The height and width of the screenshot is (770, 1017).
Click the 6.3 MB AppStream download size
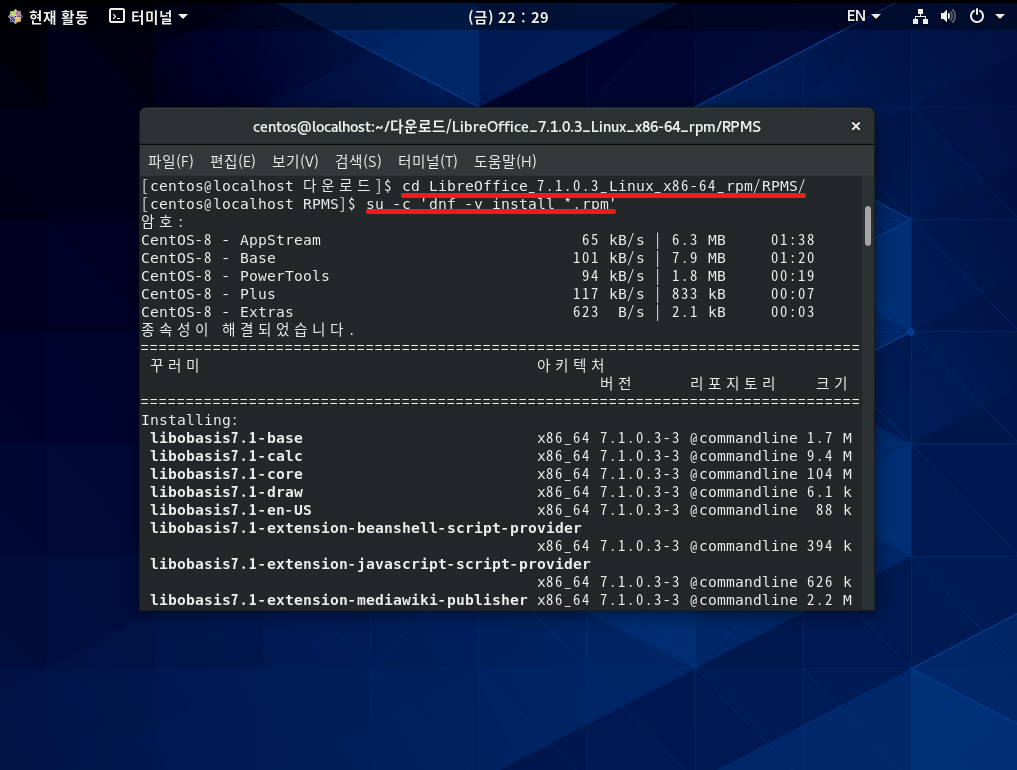click(x=699, y=240)
